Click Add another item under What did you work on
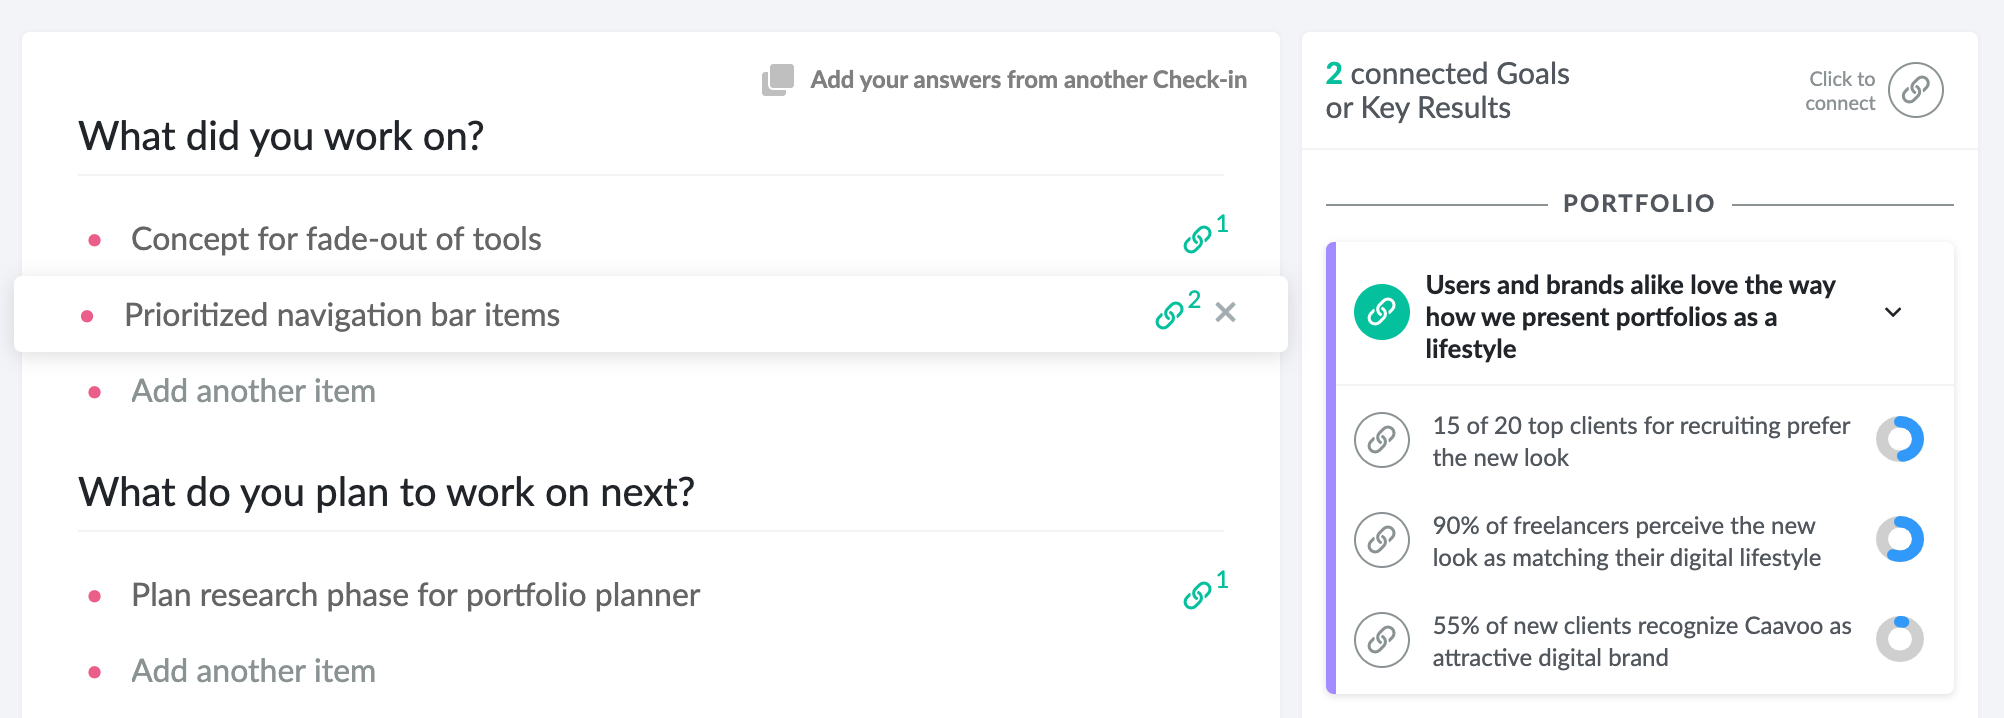Screen dimensions: 2004x718 (x=253, y=391)
